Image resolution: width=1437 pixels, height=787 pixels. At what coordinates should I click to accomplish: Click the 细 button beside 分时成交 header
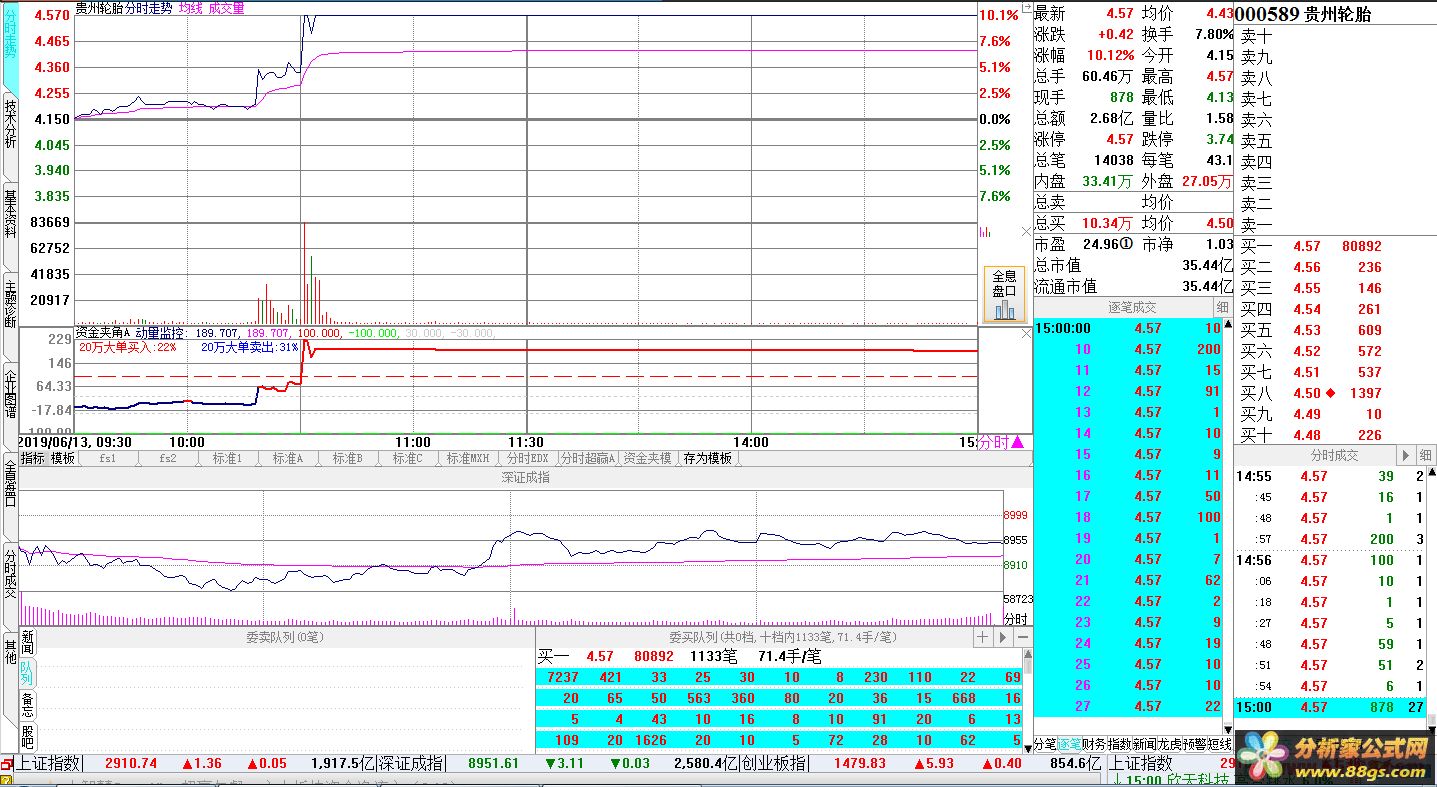tap(1426, 455)
